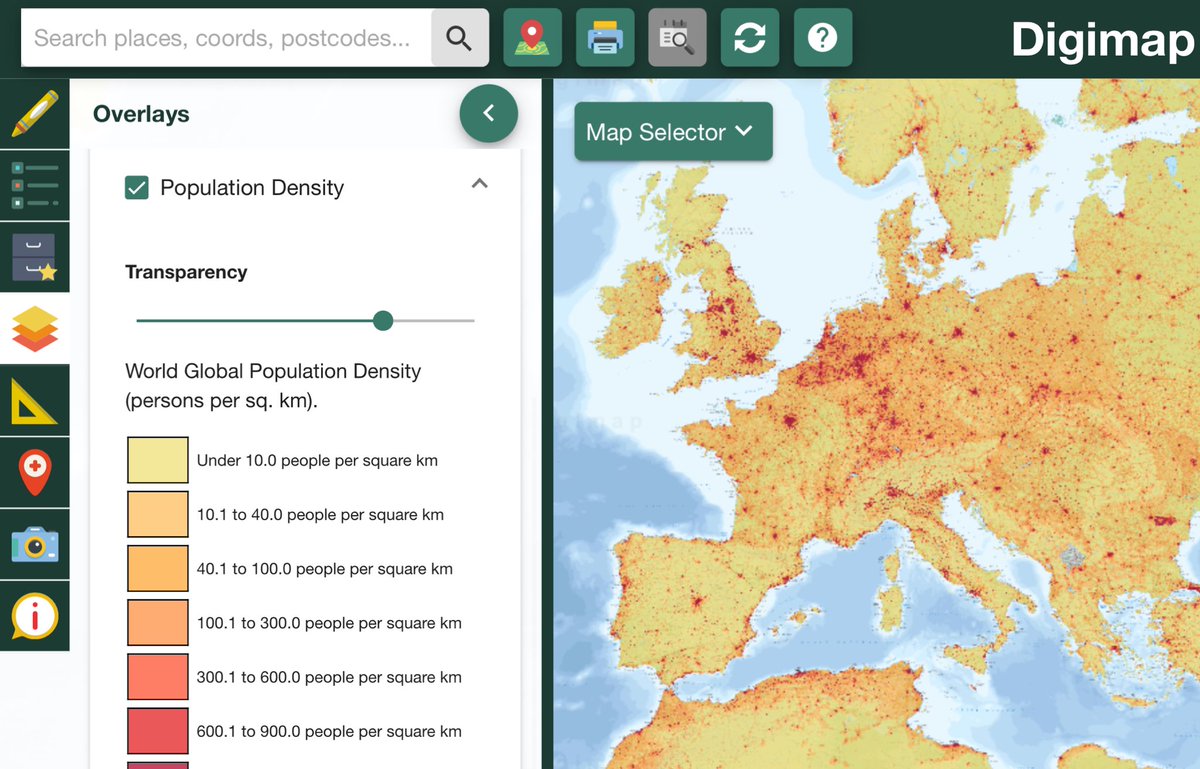Click 'World Global Population Density' description text

tap(273, 385)
